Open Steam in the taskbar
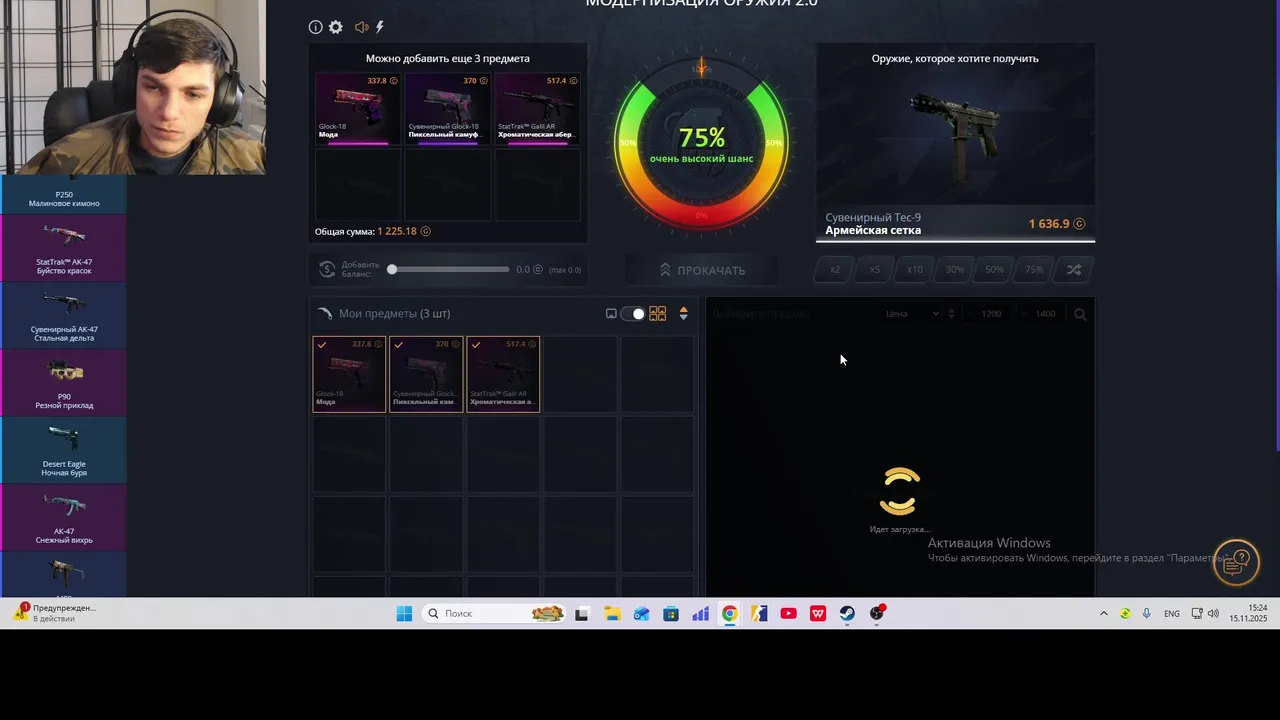 (847, 614)
